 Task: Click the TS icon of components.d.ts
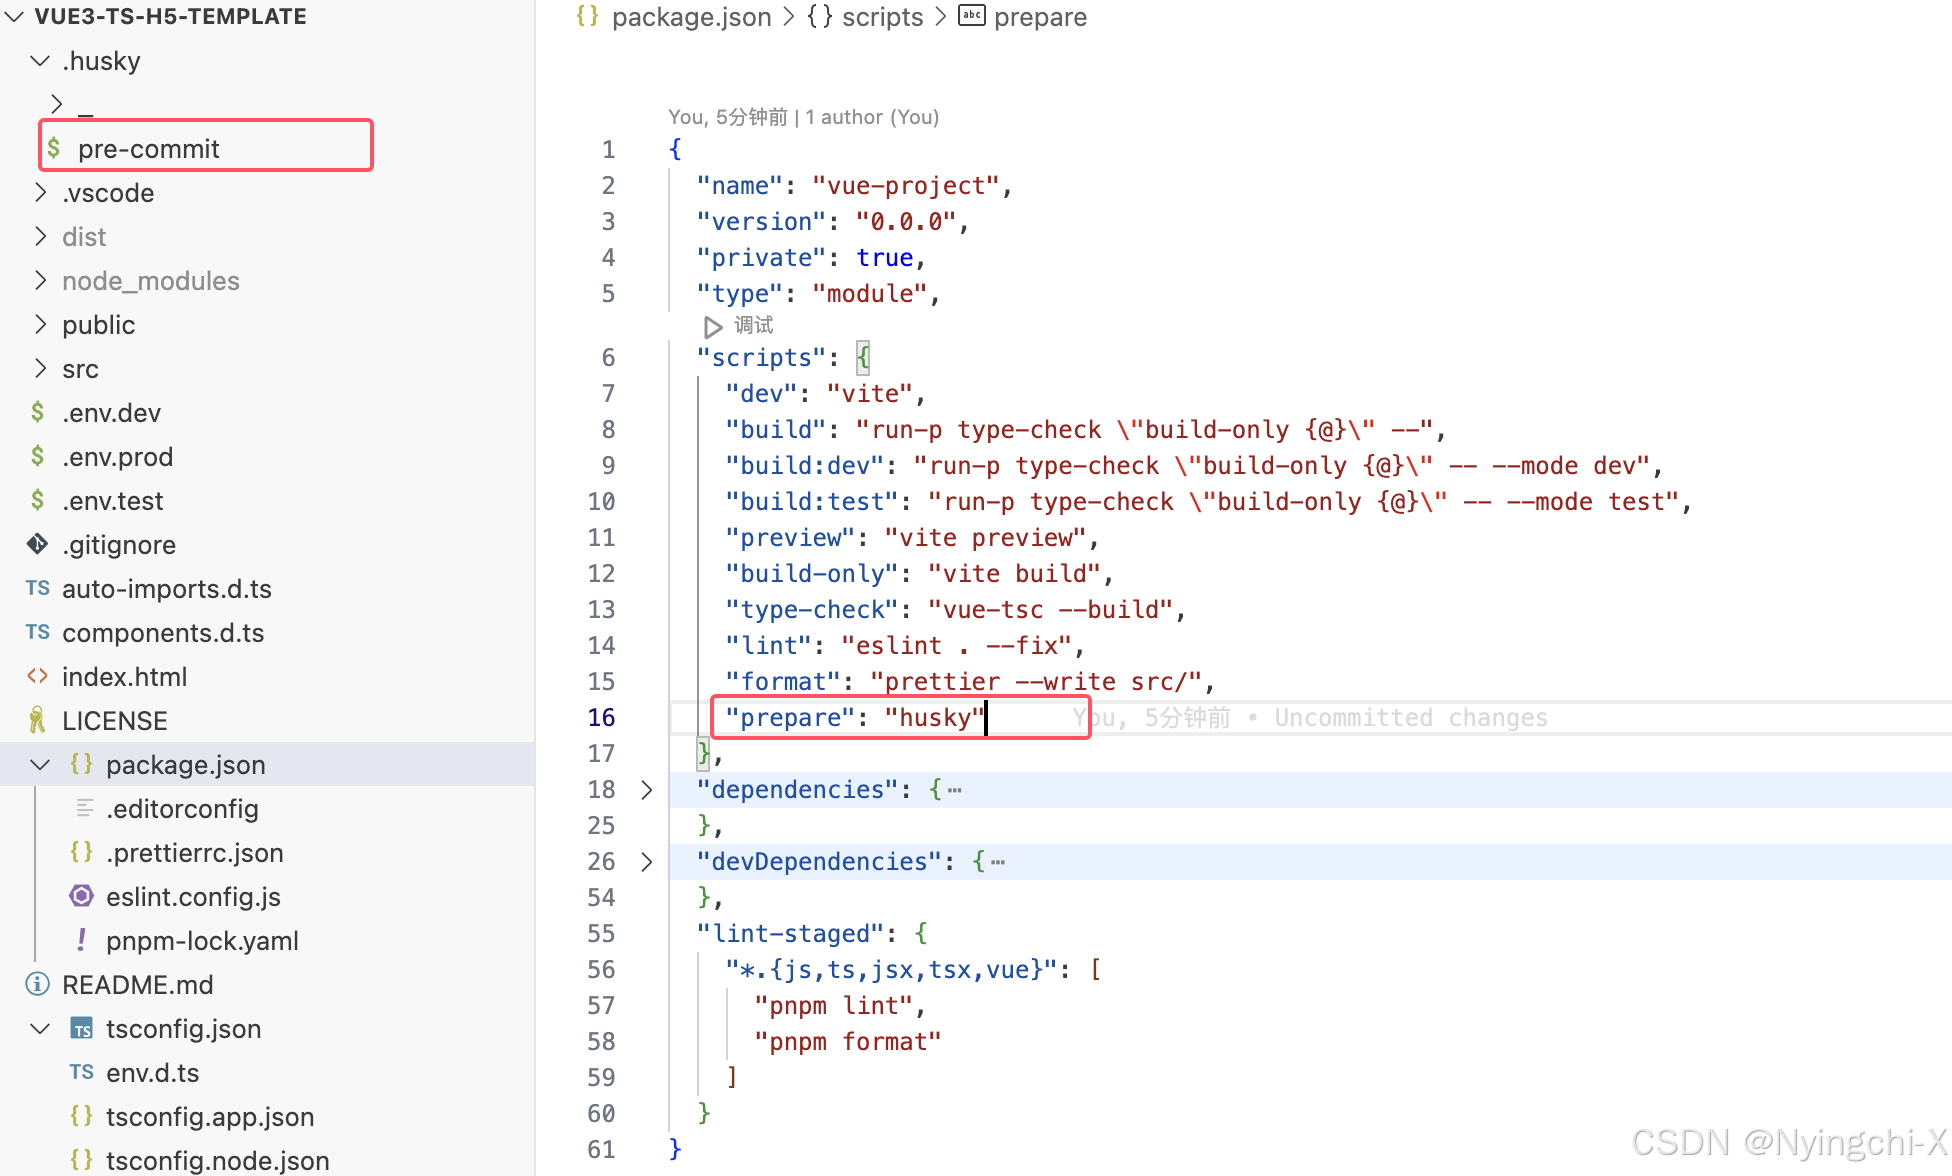coord(38,632)
